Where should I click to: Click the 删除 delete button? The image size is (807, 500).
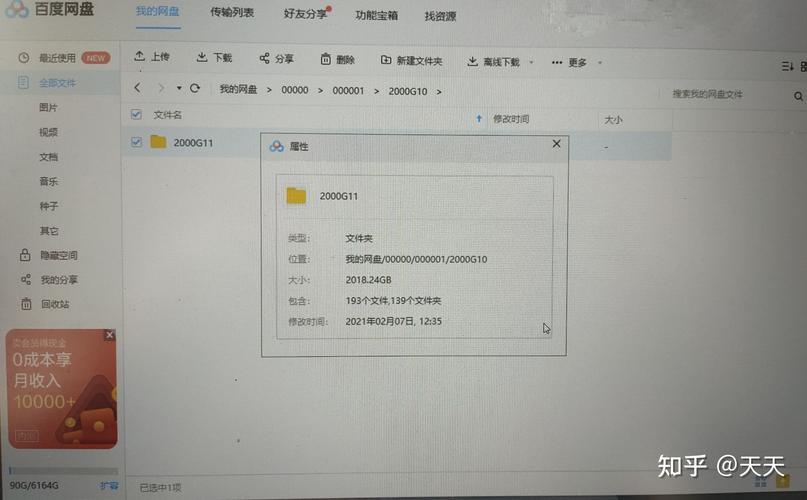(x=338, y=59)
